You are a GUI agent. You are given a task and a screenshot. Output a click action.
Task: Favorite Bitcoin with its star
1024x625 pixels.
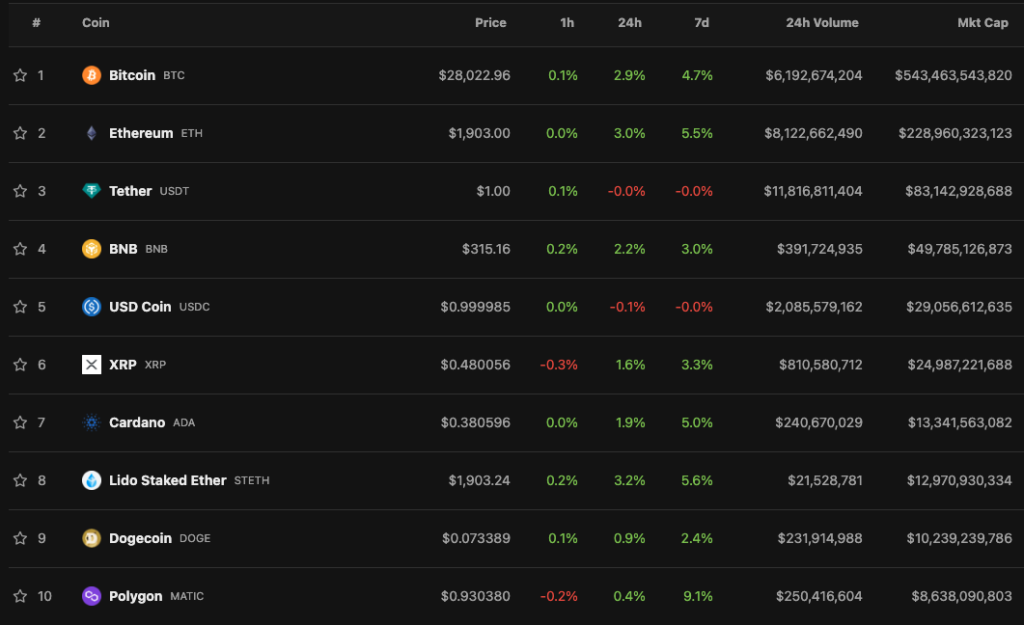(x=20, y=75)
